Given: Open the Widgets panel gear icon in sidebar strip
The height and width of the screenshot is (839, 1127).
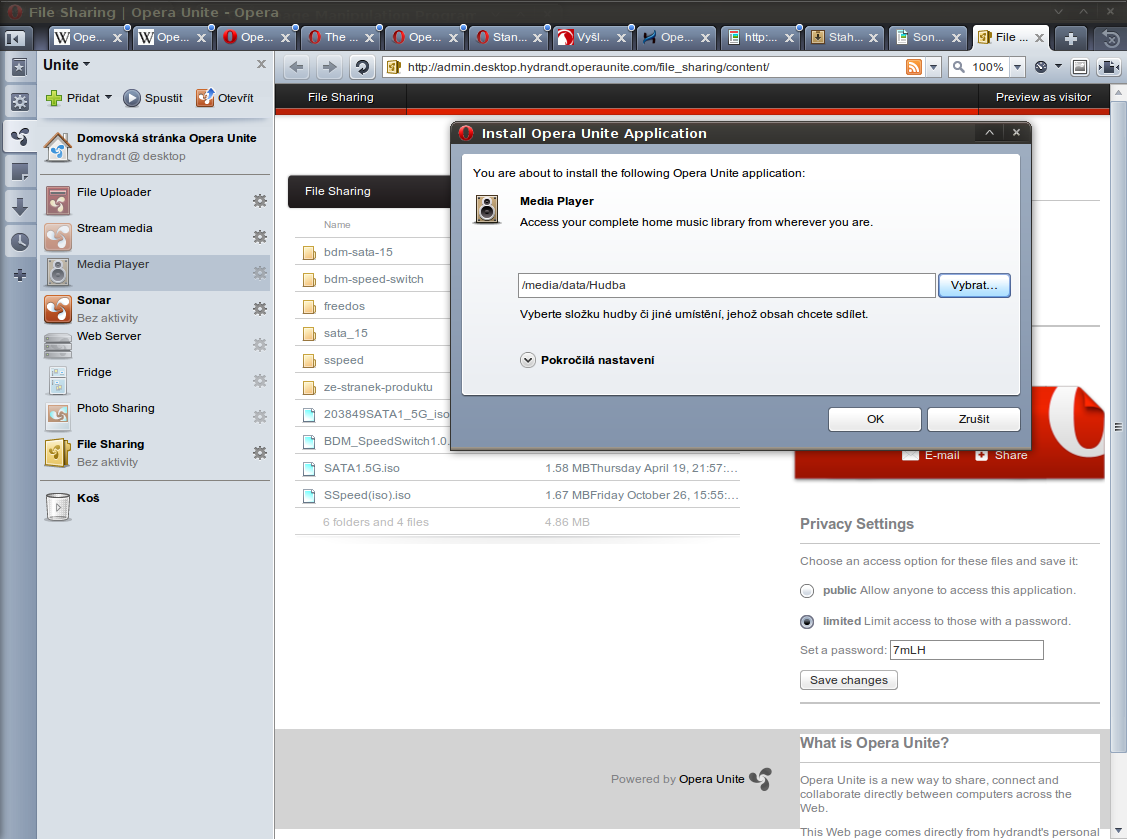Looking at the screenshot, I should tap(19, 102).
